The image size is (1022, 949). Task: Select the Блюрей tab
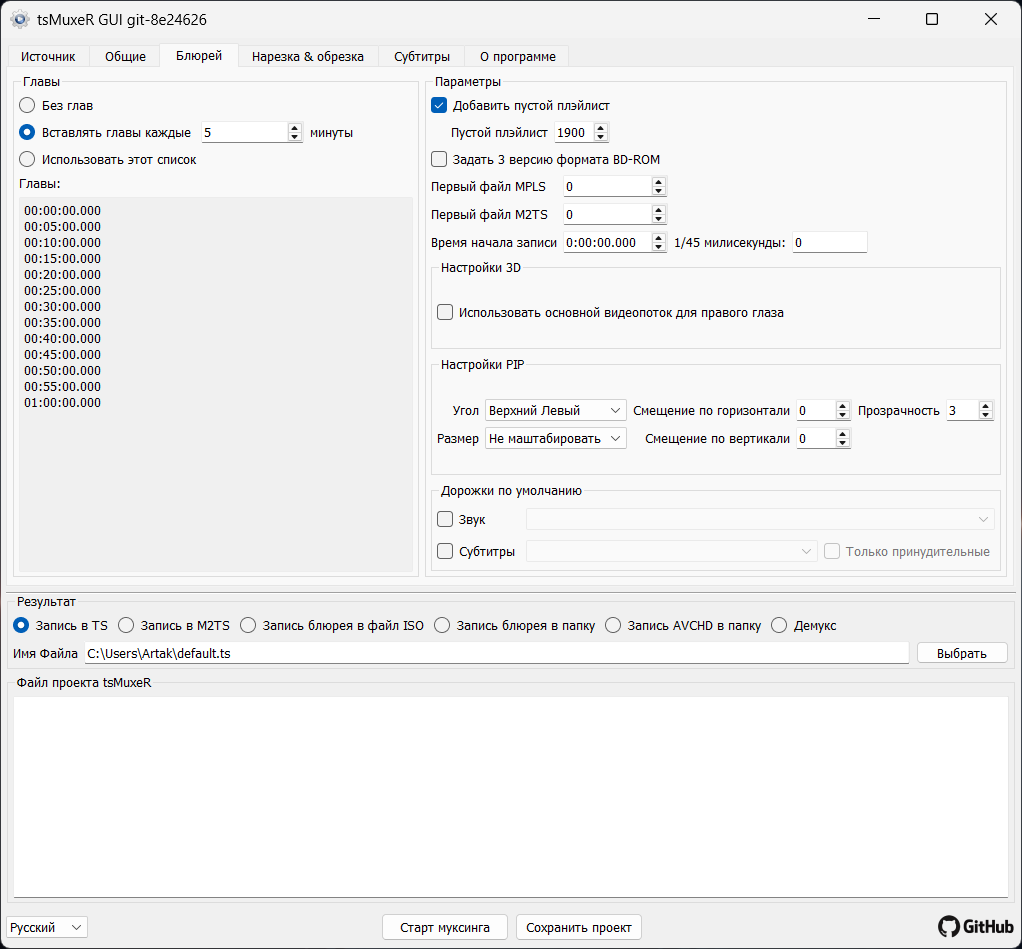coord(199,56)
